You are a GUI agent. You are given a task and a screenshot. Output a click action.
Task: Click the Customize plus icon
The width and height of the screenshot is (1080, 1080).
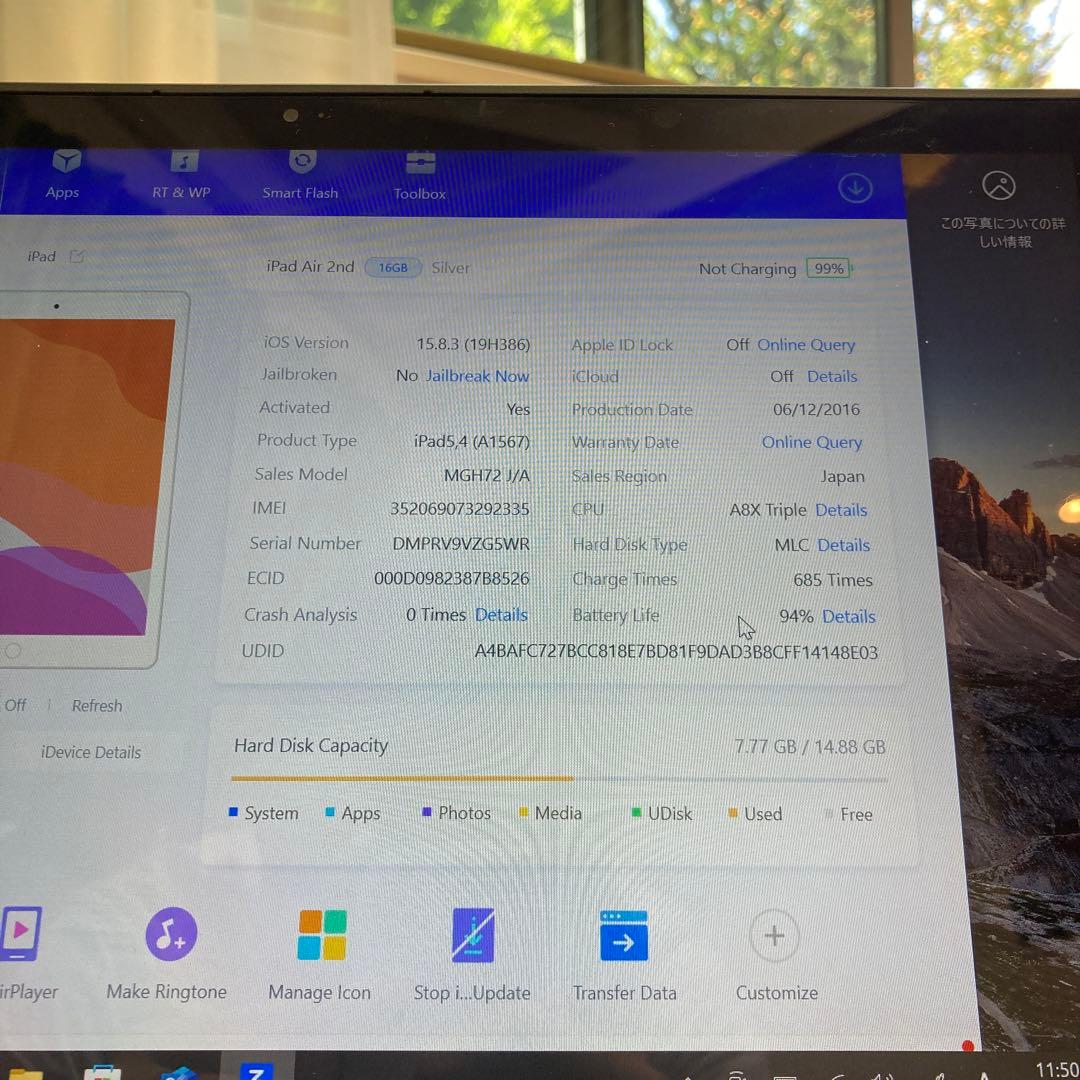(774, 935)
